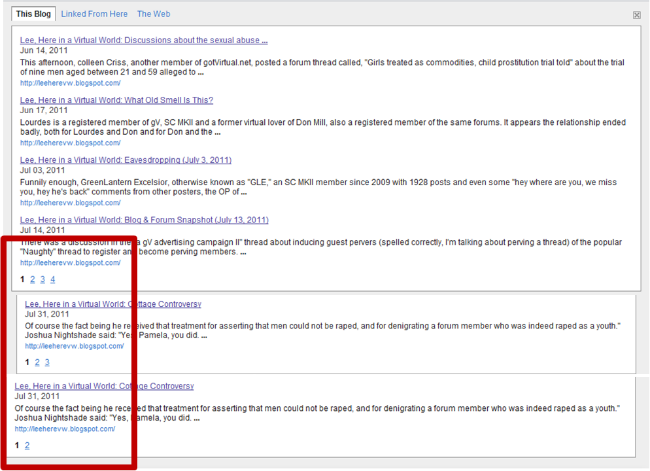Viewport: 650px width, 471px height.
Task: Click date text 'Jun 17, 2011'
Action: (x=44, y=110)
